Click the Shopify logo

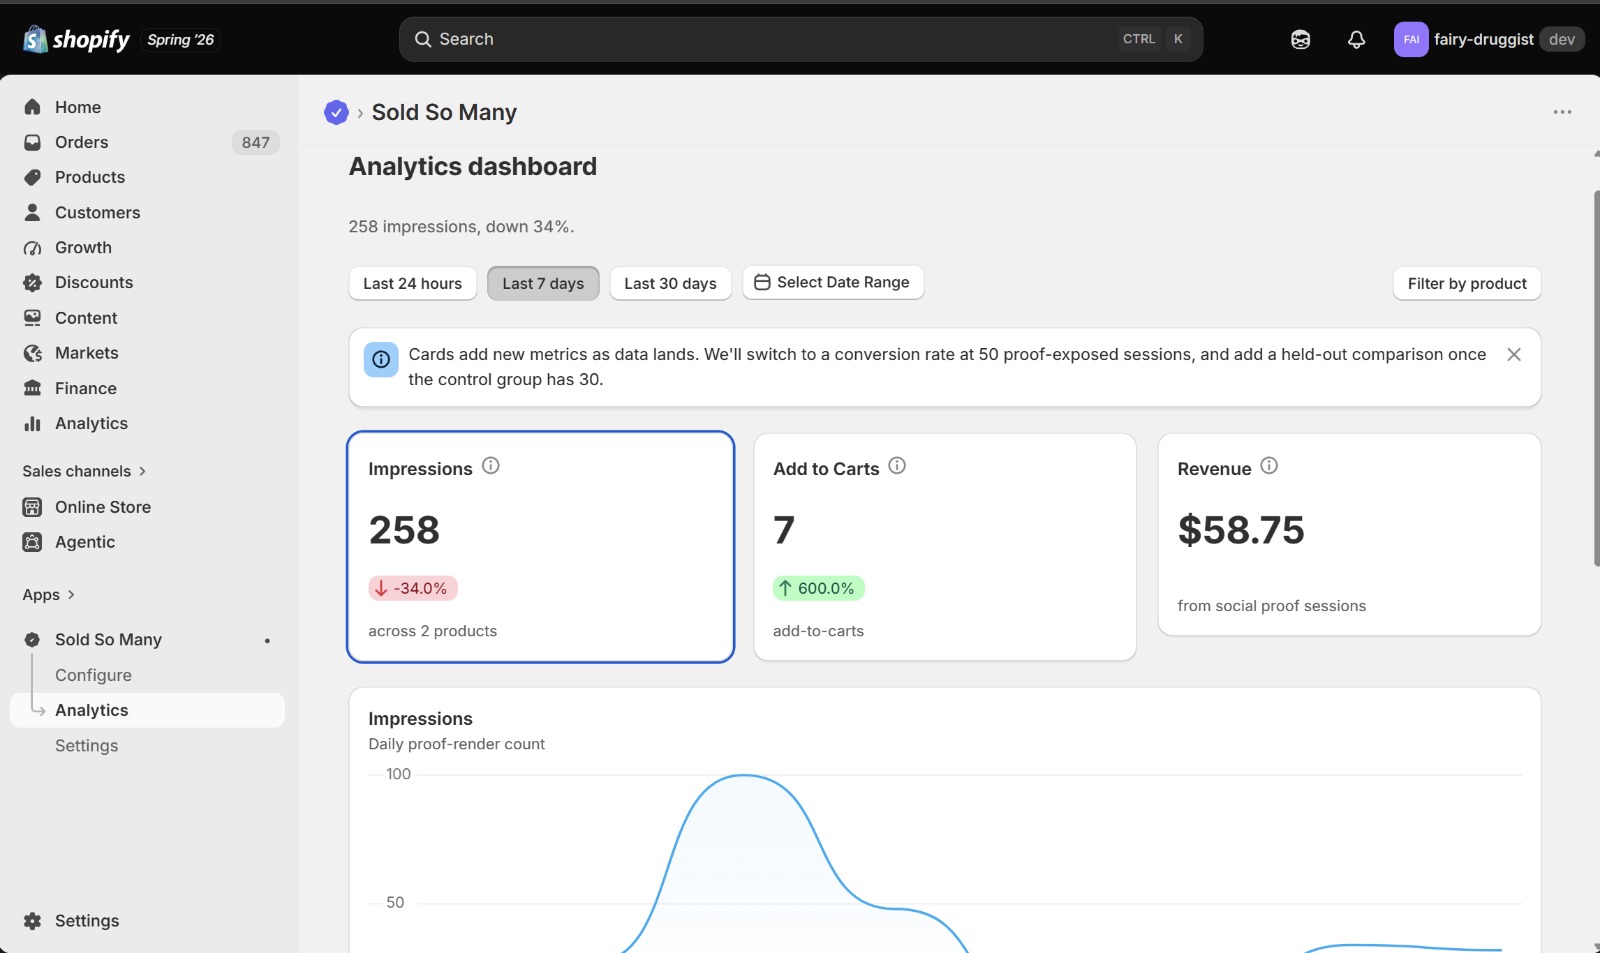click(77, 39)
